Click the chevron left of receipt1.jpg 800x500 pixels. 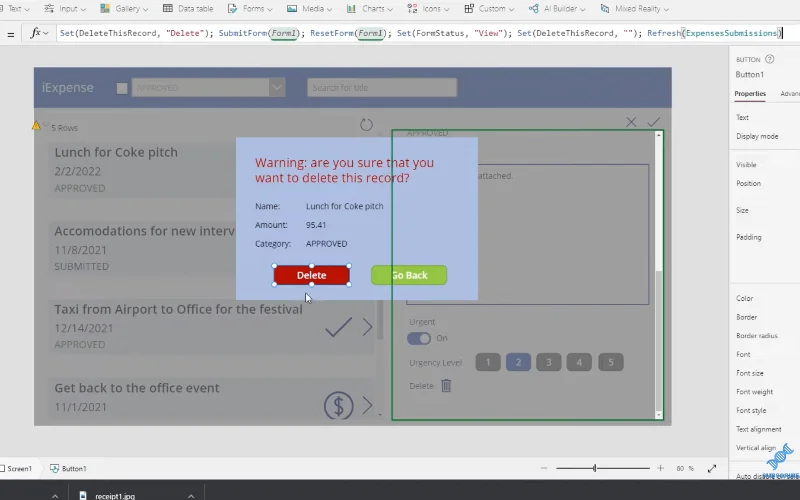click(x=55, y=496)
